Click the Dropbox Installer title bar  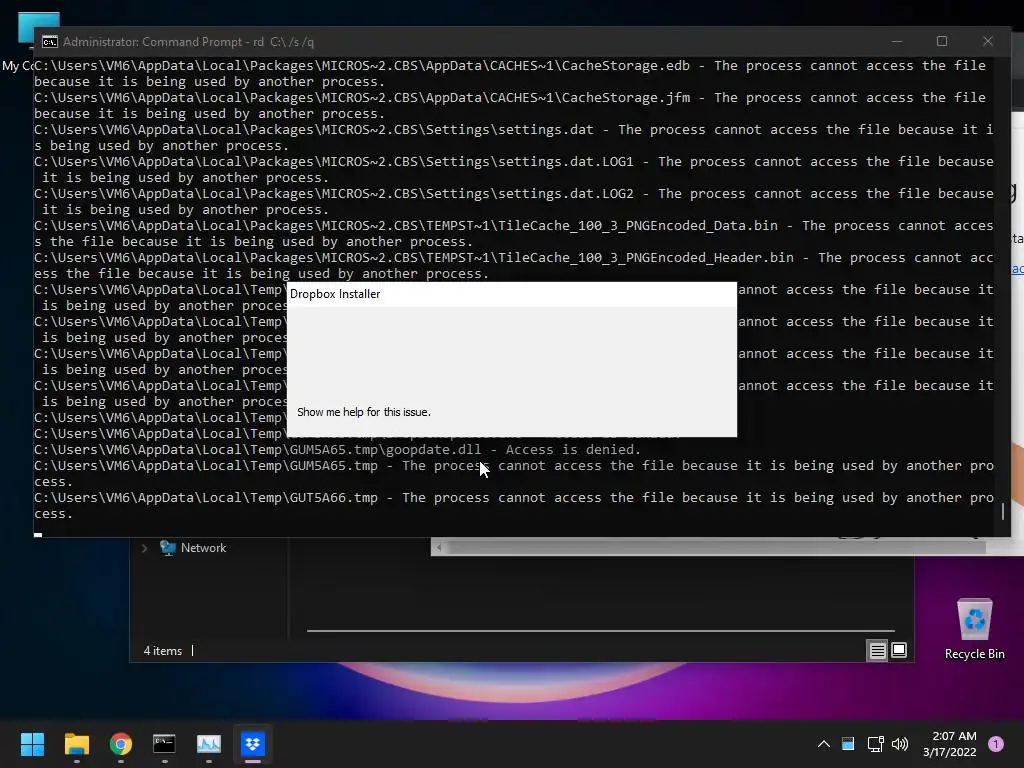[x=512, y=294]
